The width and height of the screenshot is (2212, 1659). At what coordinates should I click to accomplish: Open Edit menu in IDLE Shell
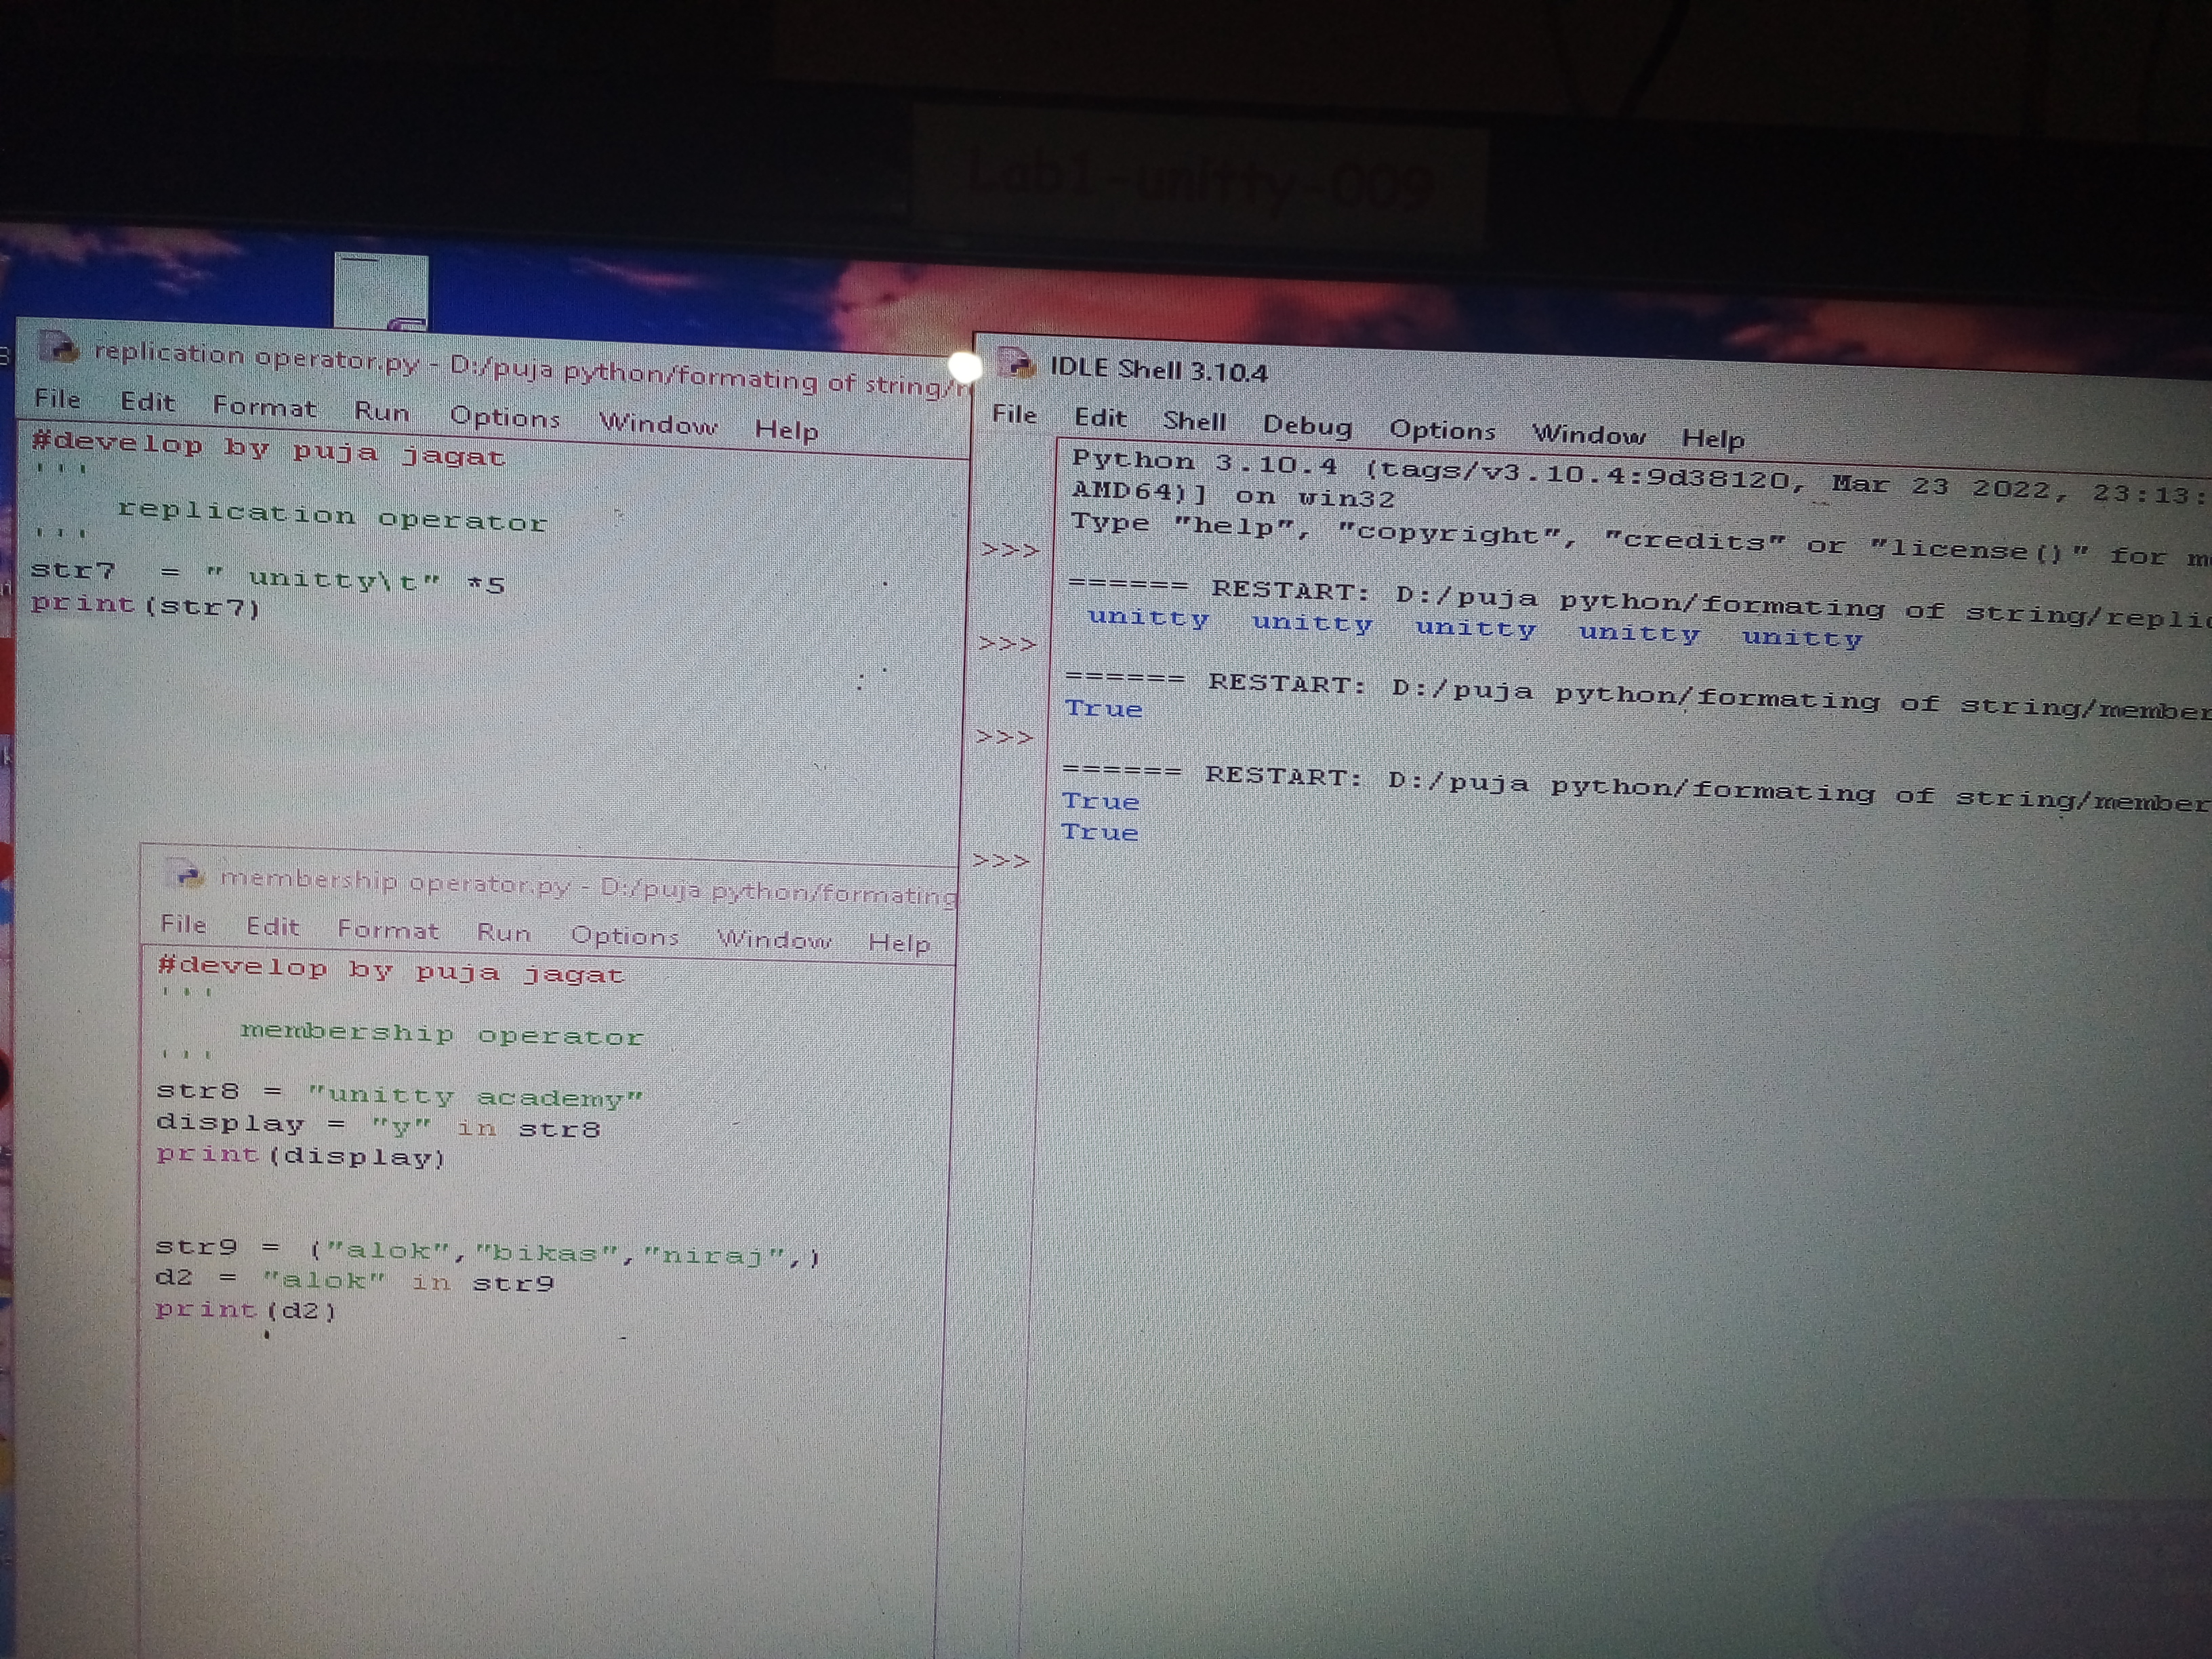tap(1099, 418)
